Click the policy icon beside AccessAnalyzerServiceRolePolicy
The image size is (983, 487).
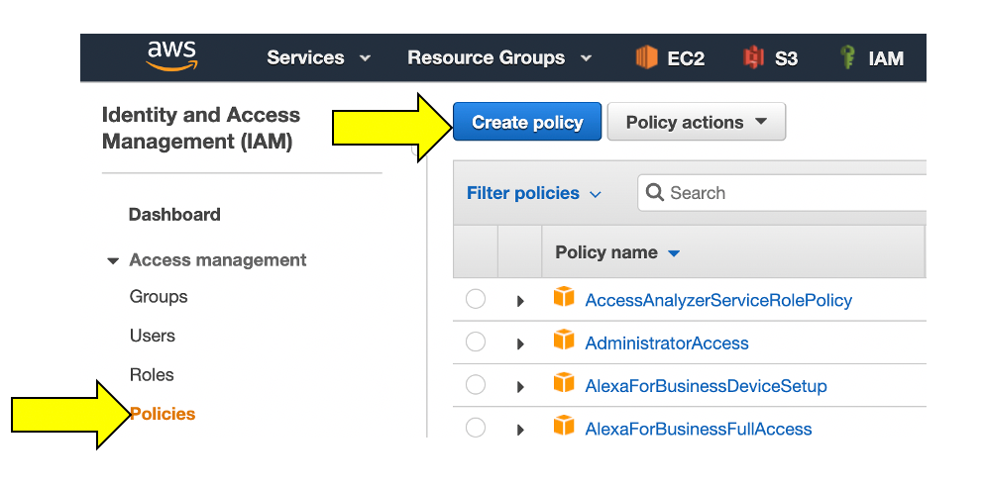565,299
